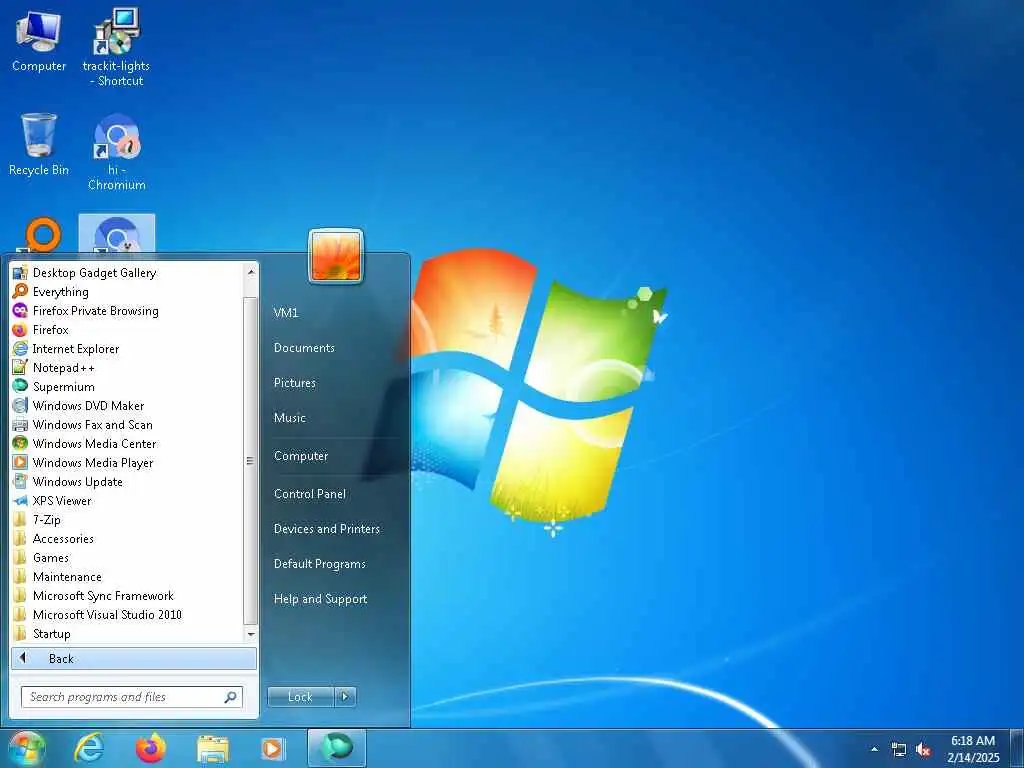Screen dimensions: 1024x768
Task: Click the Back button in All Programs
Action: point(134,658)
